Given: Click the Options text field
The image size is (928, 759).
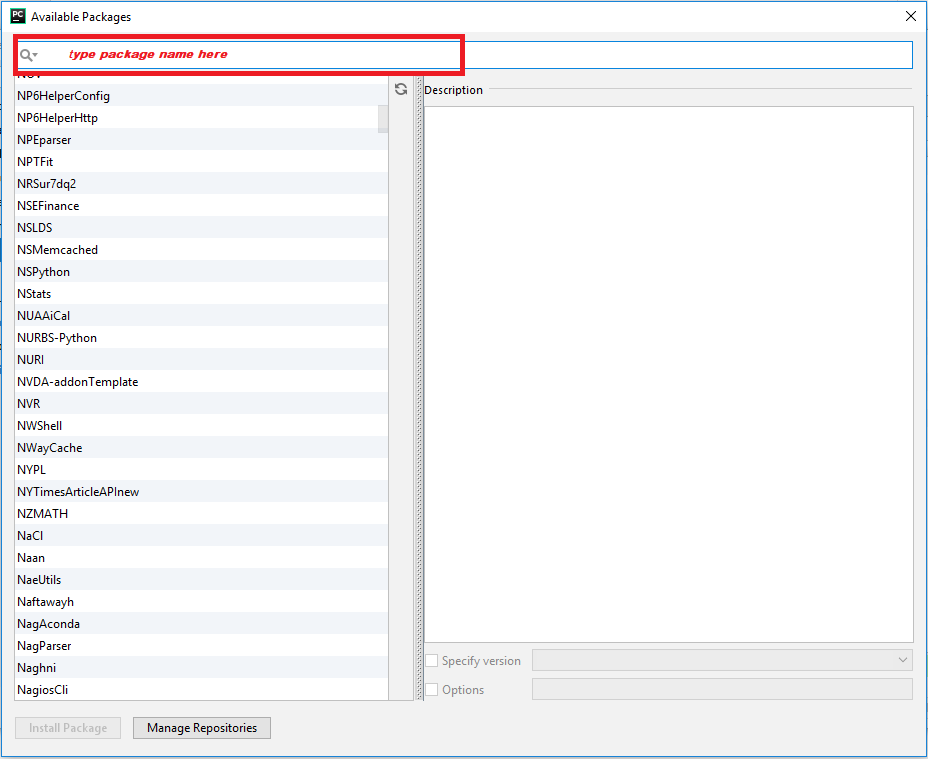Looking at the screenshot, I should coord(722,689).
